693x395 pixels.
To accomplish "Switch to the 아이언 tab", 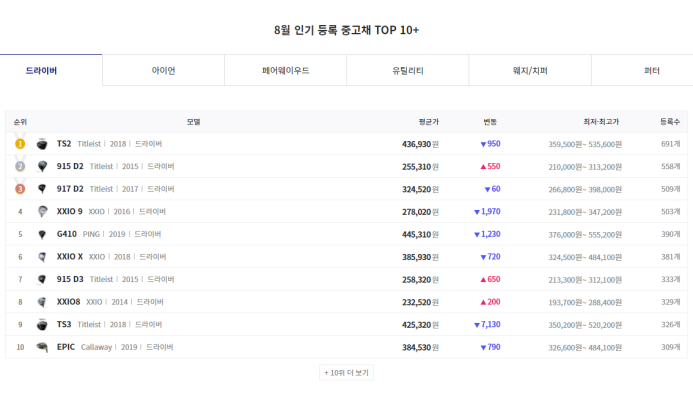I will pyautogui.click(x=163, y=70).
